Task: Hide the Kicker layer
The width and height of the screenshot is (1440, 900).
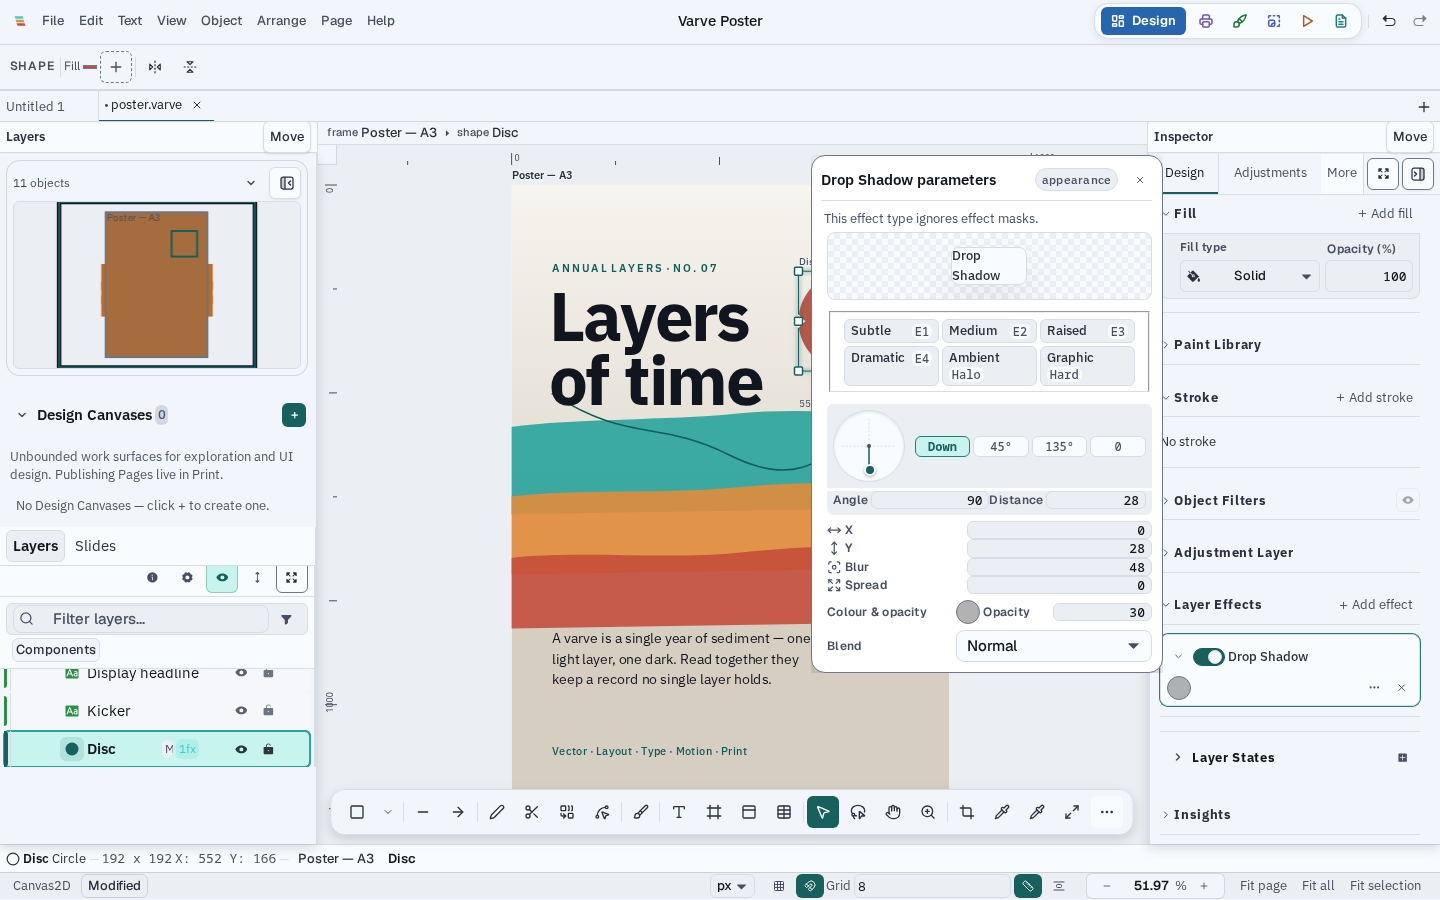Action: click(241, 711)
